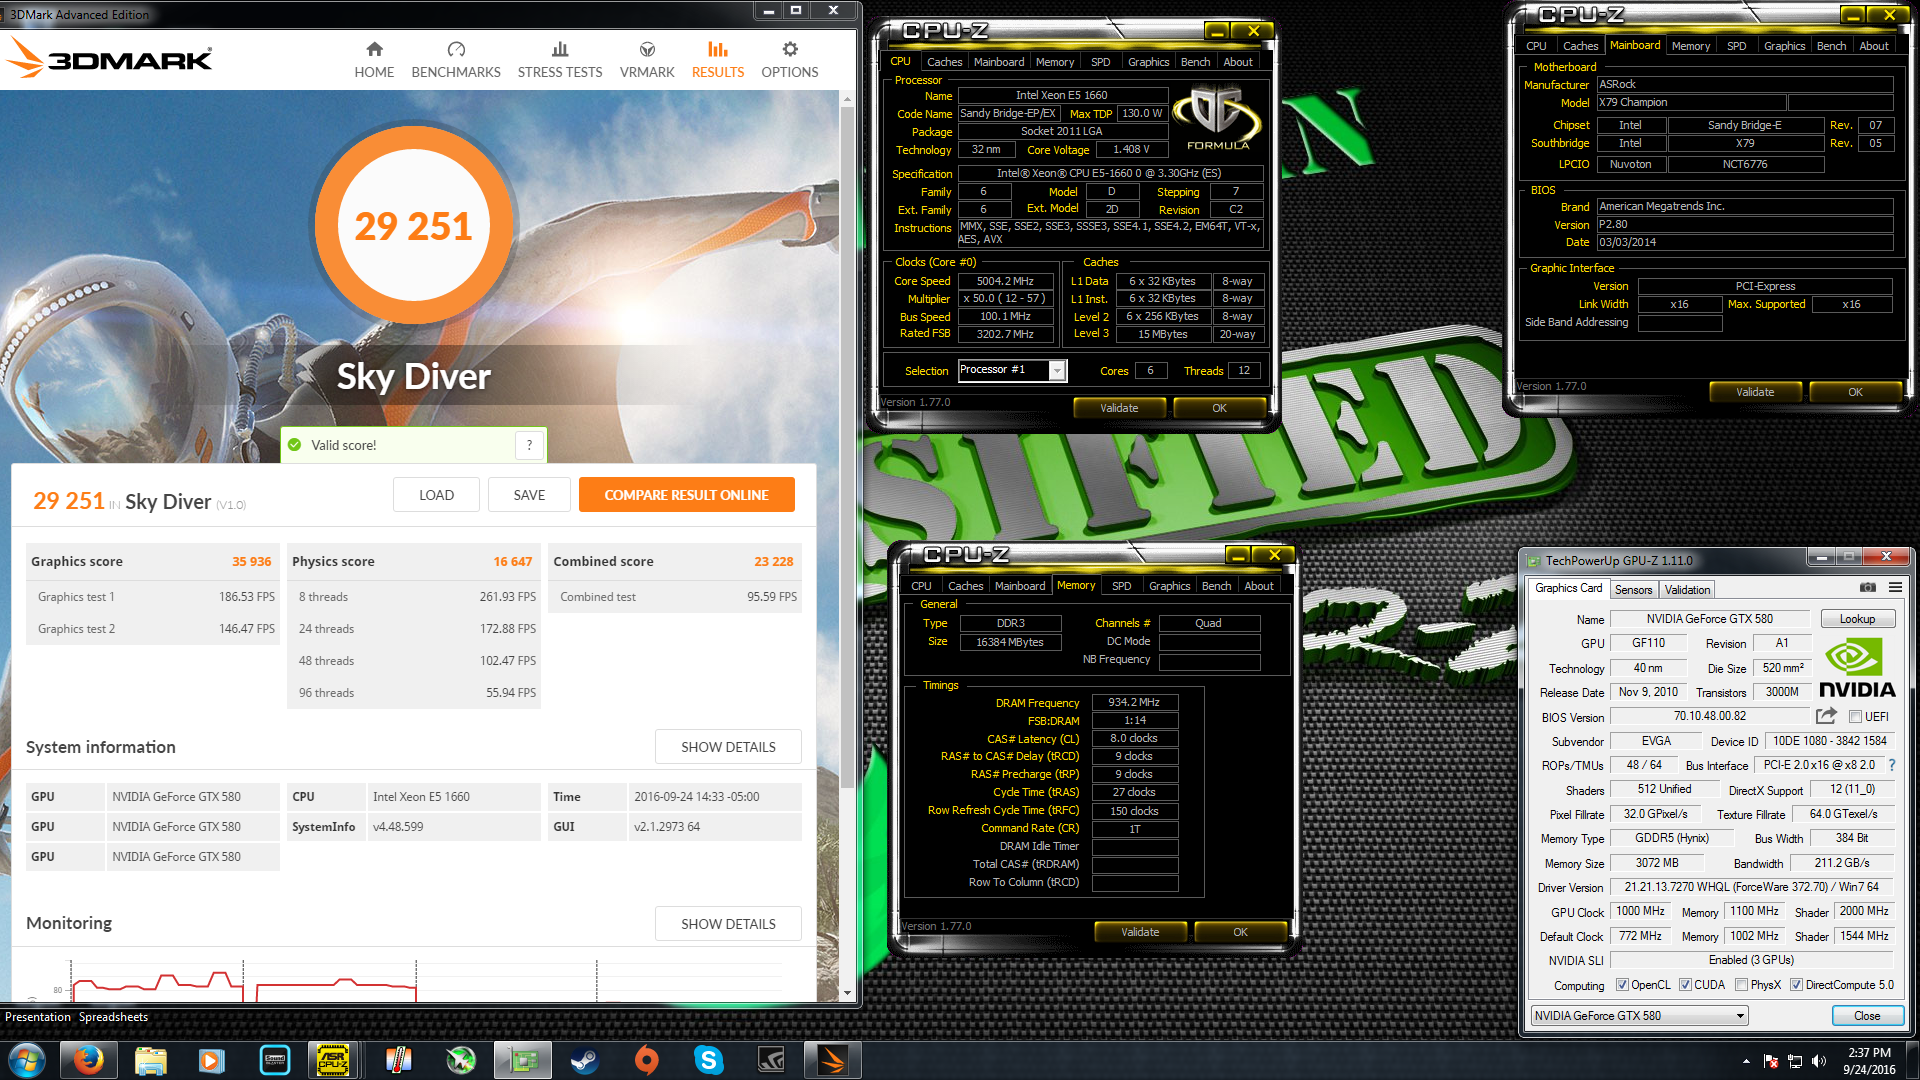Viewport: 1920px width, 1080px height.
Task: Click the GPU-Z BIOS export share icon
Action: [x=1827, y=716]
